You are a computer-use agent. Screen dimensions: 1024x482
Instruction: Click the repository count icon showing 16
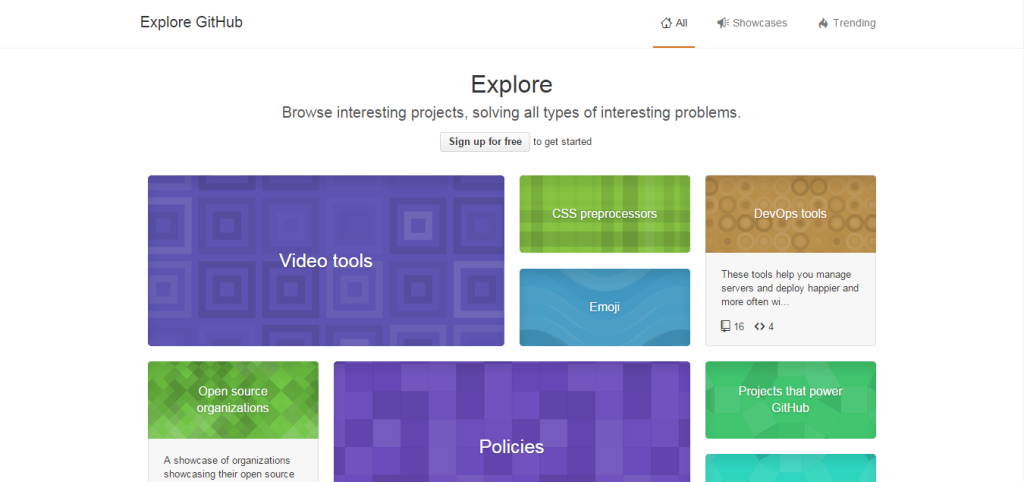click(726, 326)
